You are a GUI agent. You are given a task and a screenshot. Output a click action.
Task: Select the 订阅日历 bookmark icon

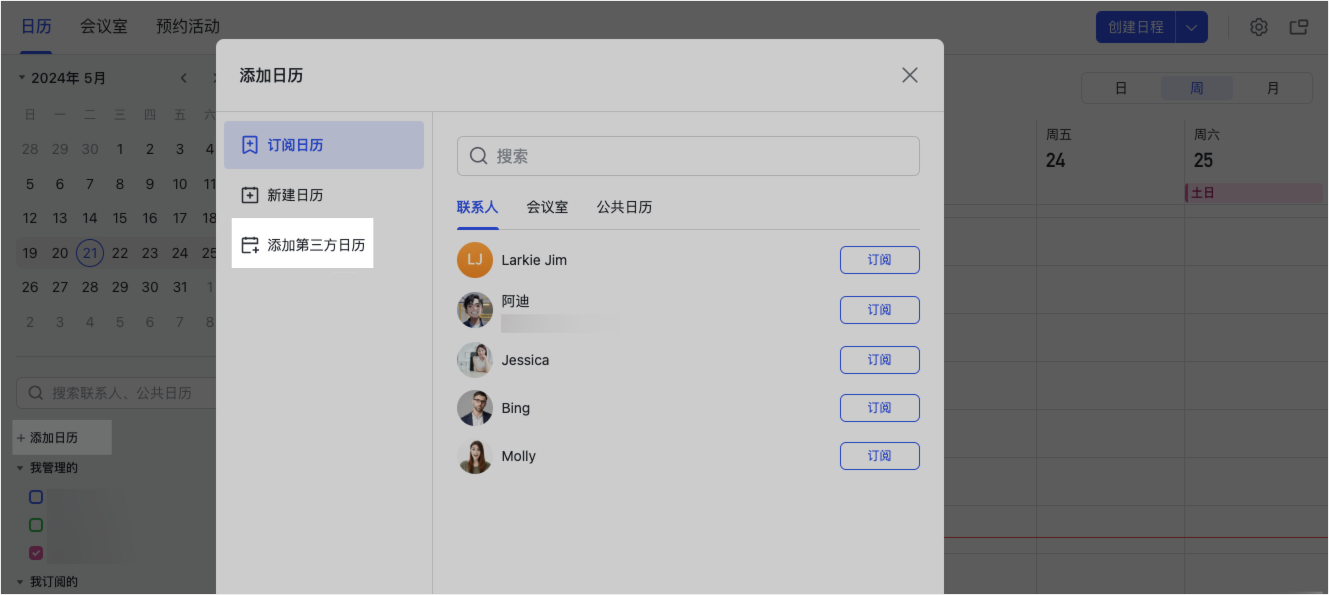252,145
